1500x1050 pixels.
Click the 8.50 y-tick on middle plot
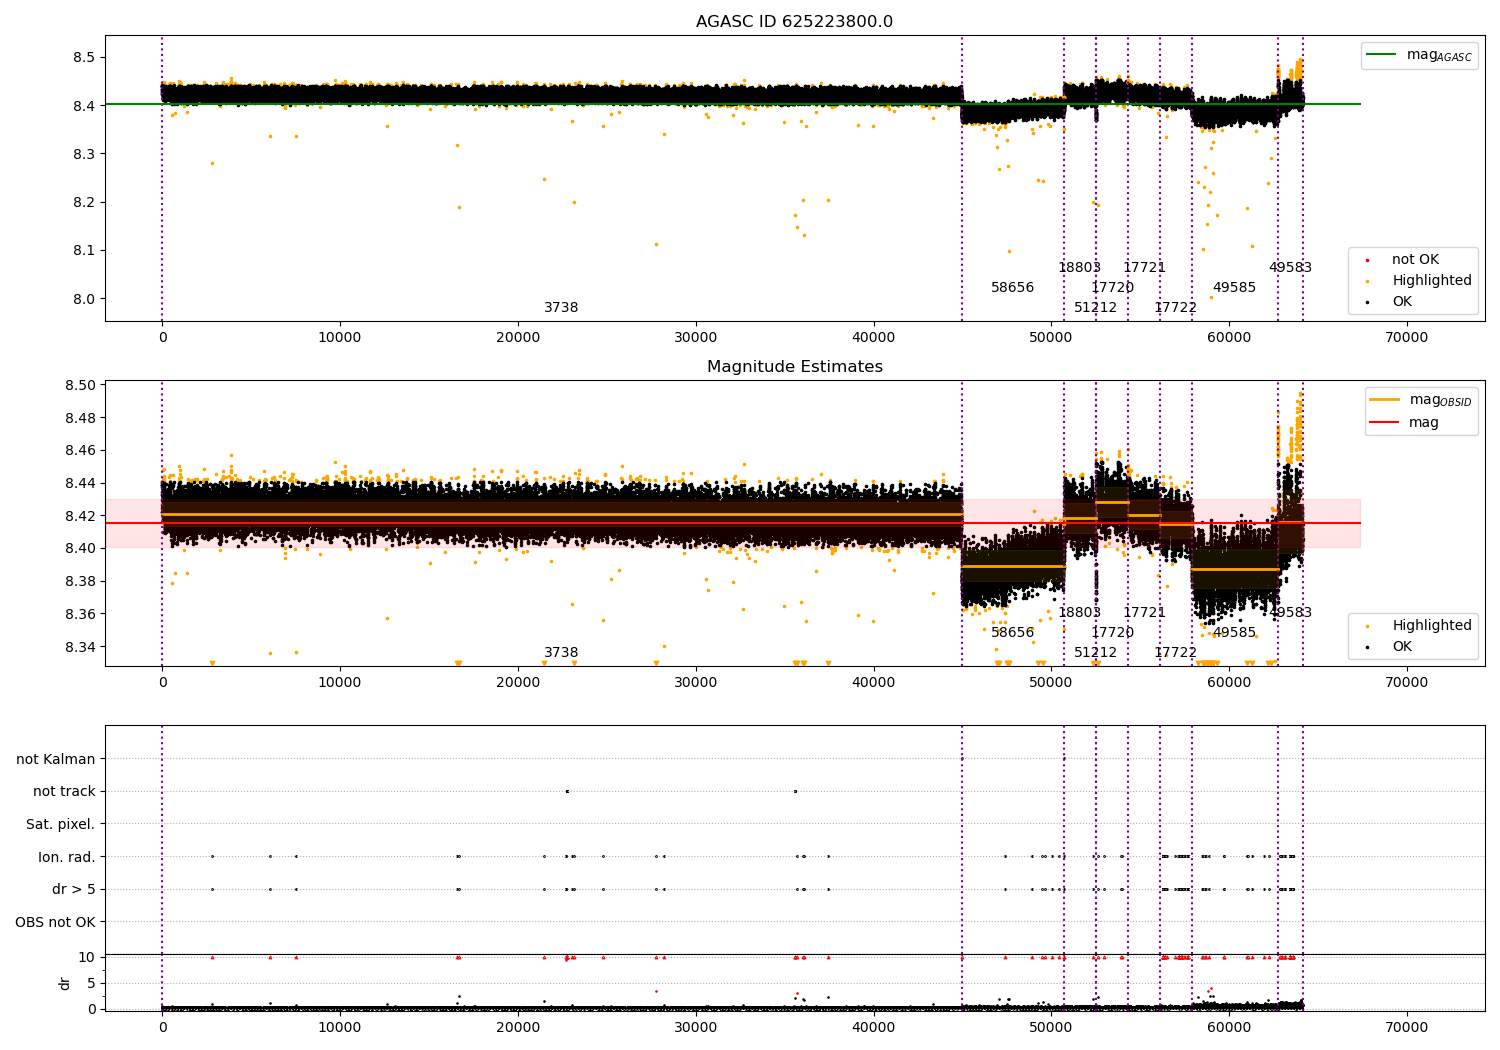[80, 386]
